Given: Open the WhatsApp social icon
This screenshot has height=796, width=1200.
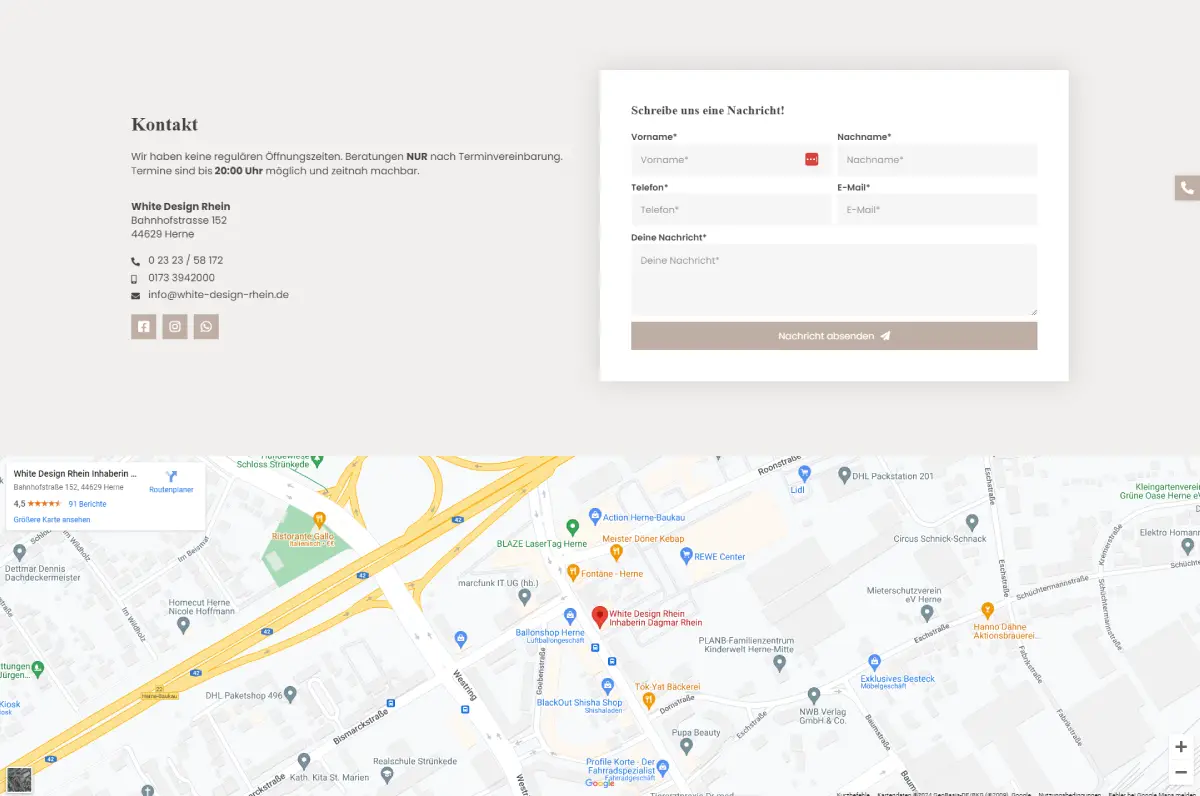Looking at the screenshot, I should pyautogui.click(x=206, y=327).
